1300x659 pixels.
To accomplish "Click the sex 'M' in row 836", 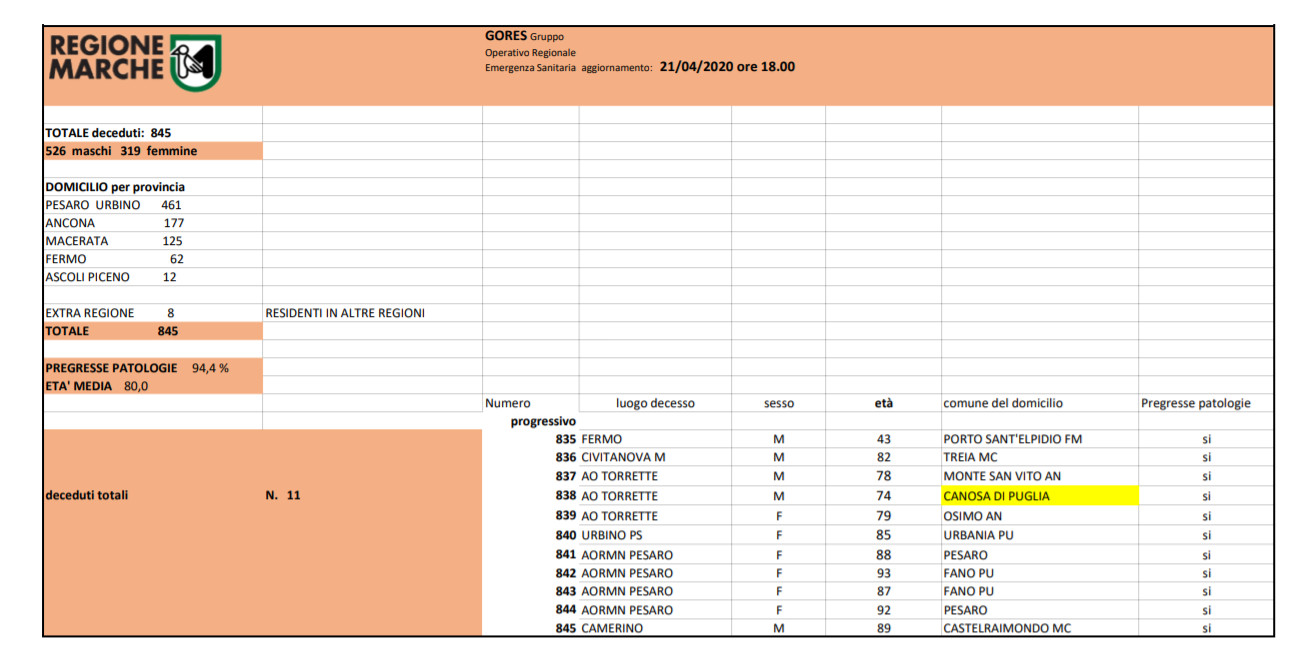I will (778, 457).
